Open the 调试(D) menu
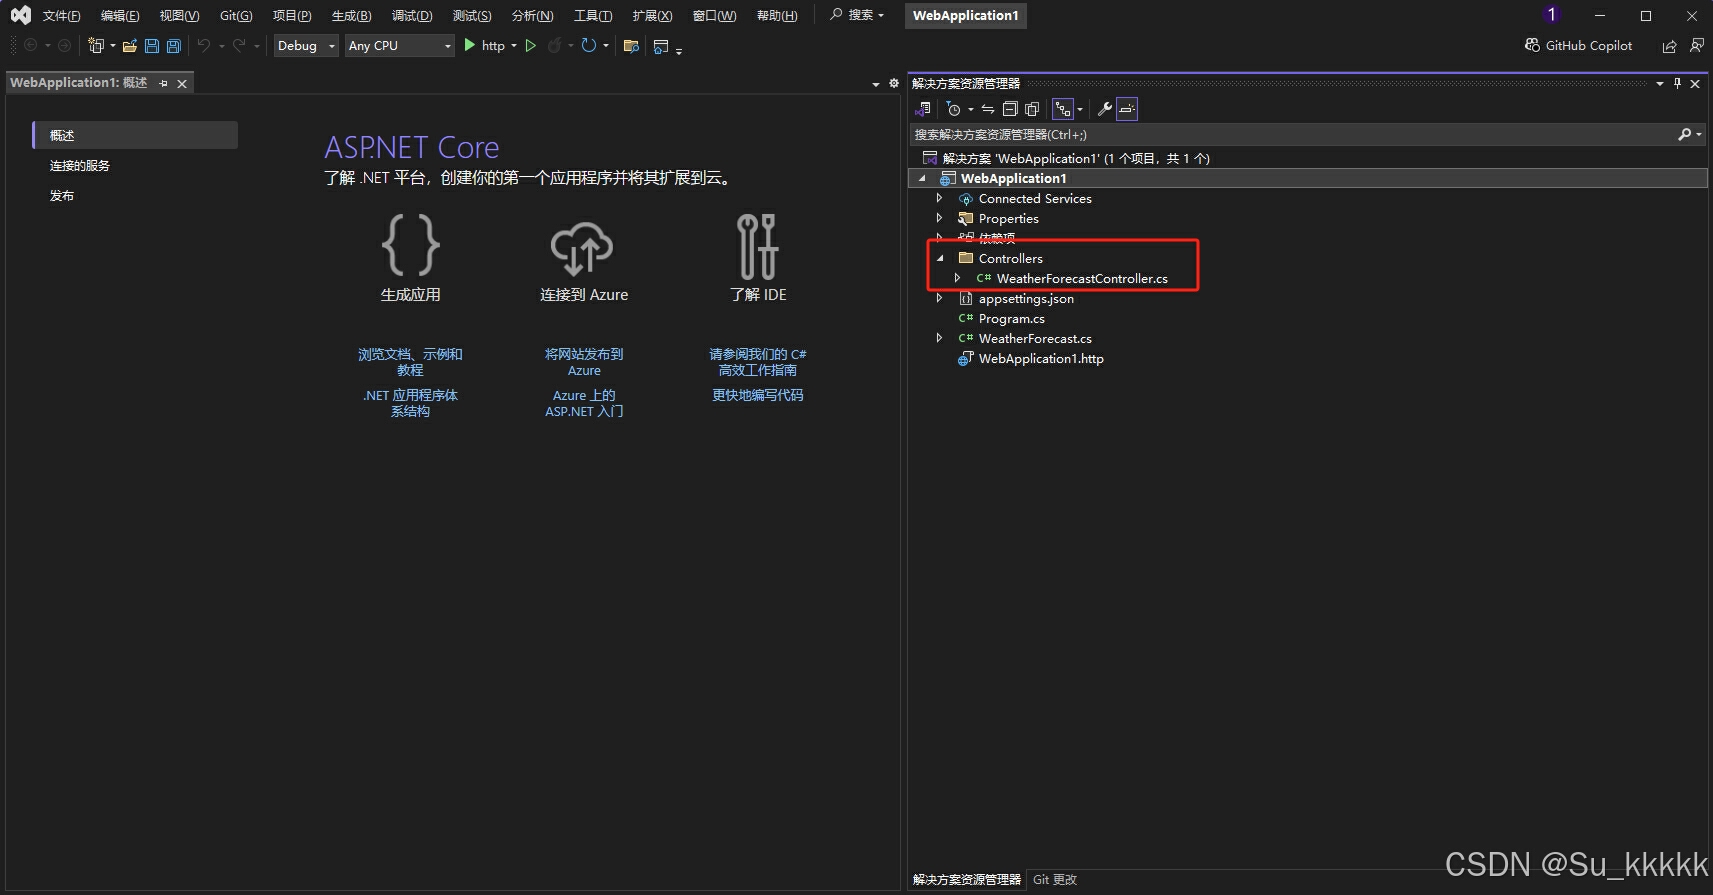 (412, 15)
